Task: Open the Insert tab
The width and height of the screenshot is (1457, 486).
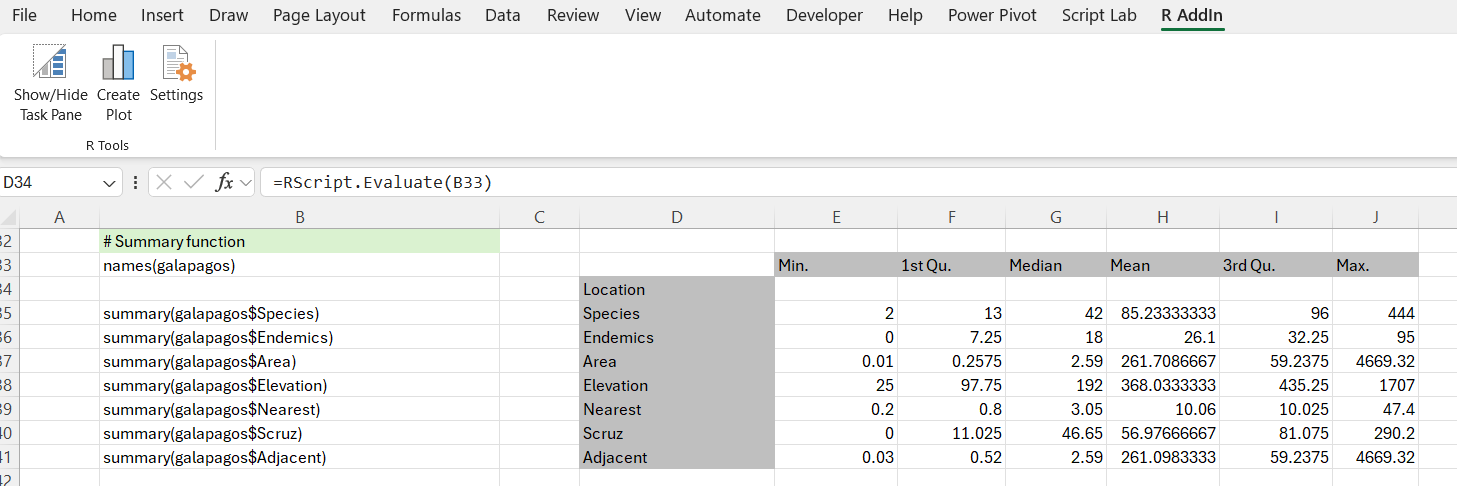Action: [162, 15]
